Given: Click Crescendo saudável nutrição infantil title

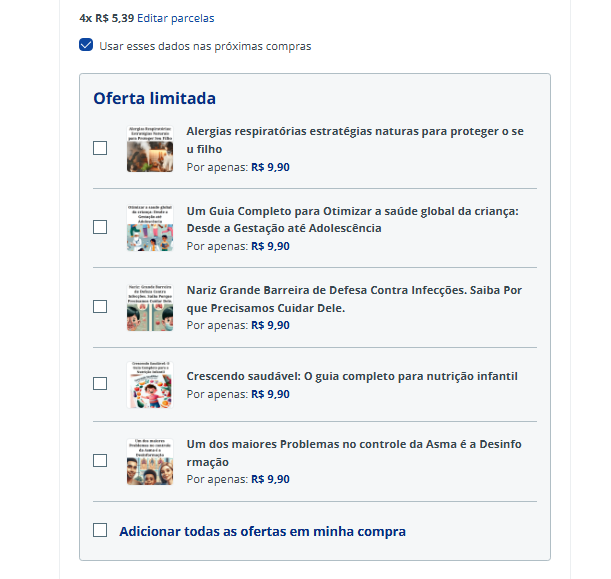Looking at the screenshot, I should point(352,376).
